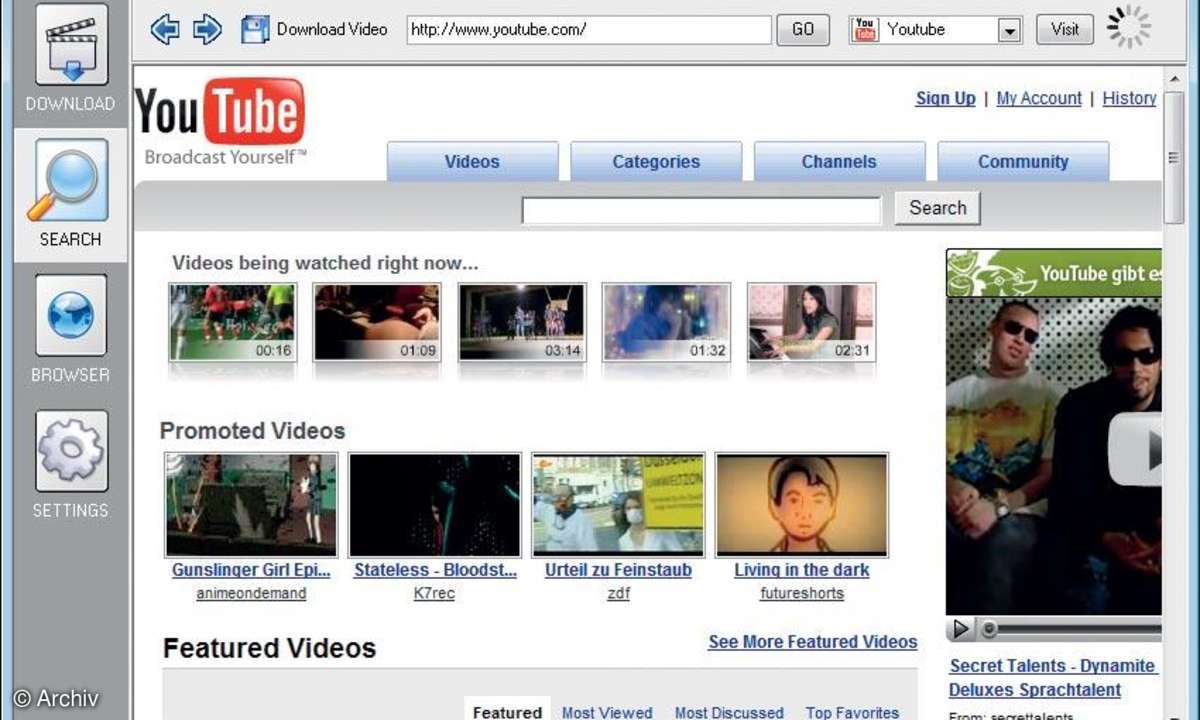Viewport: 1200px width, 720px height.
Task: Click the Visit button
Action: pyautogui.click(x=1065, y=29)
